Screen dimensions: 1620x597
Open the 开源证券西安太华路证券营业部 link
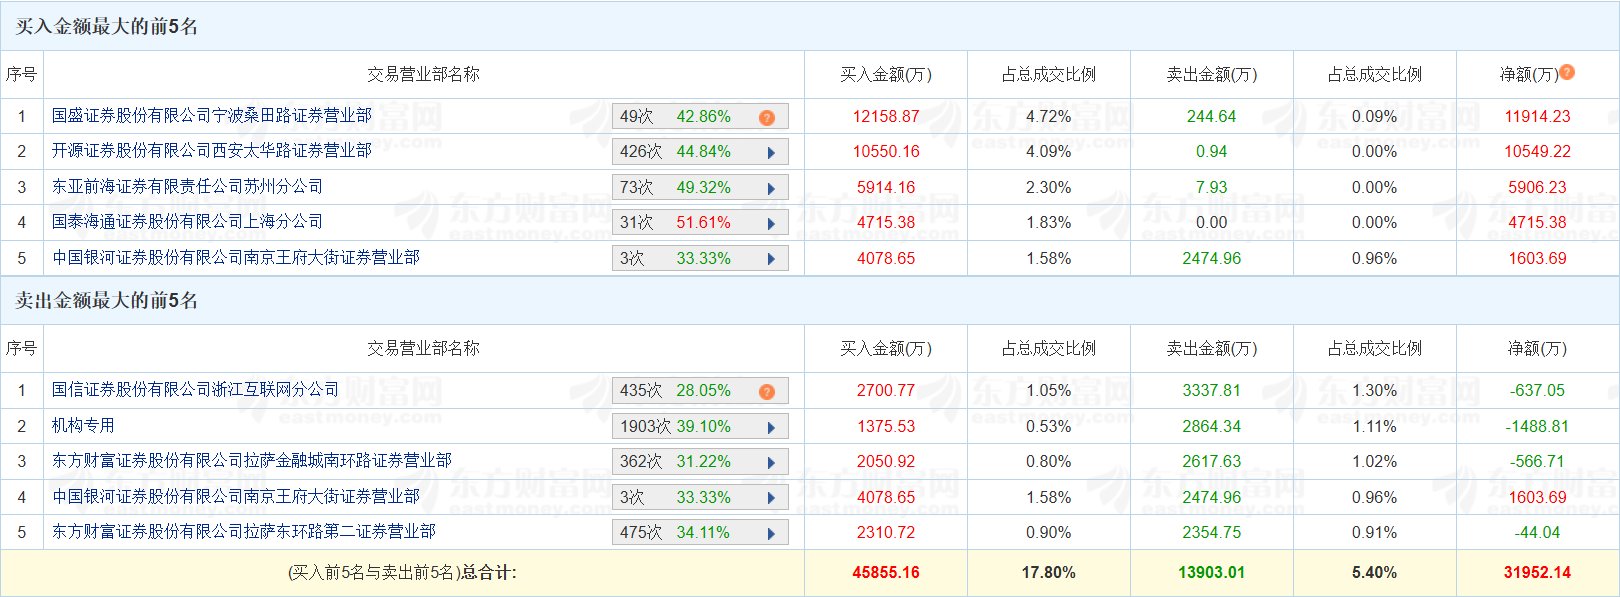click(x=211, y=151)
